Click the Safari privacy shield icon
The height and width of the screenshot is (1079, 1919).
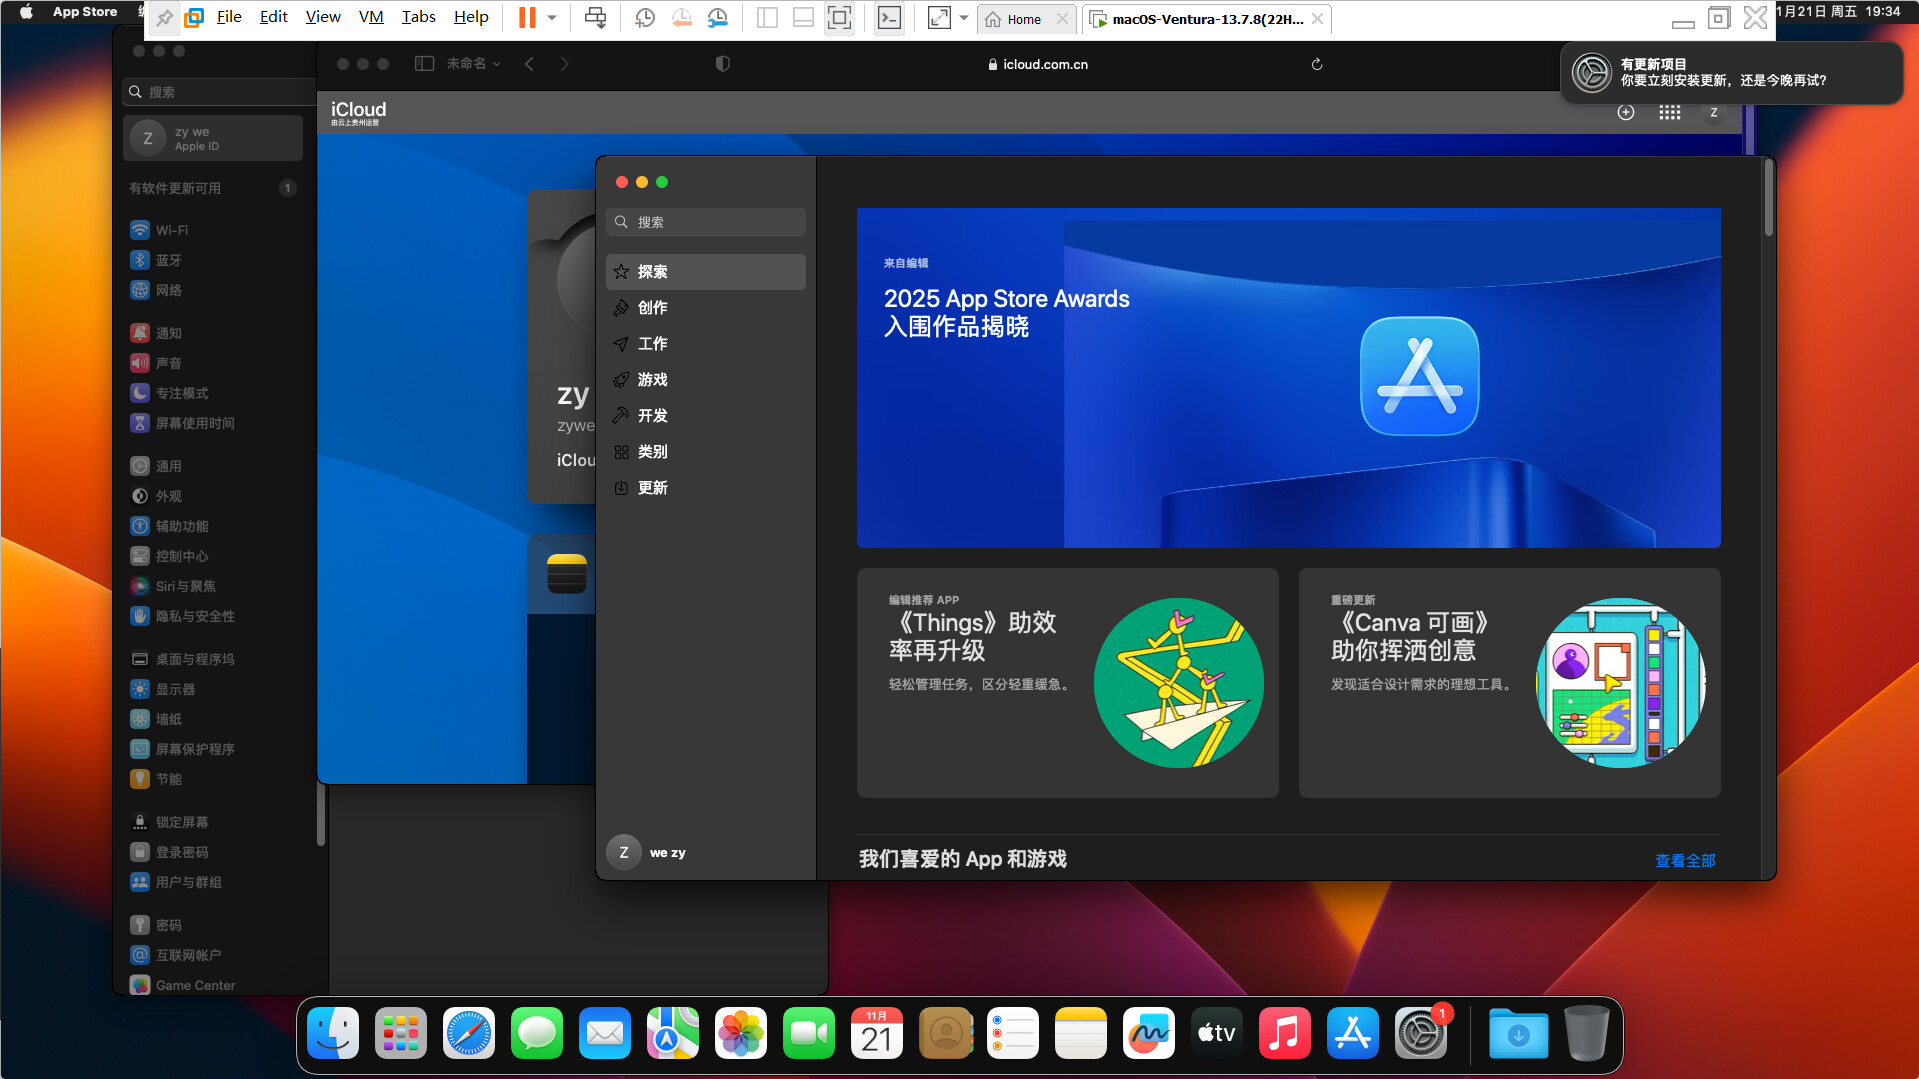(723, 64)
